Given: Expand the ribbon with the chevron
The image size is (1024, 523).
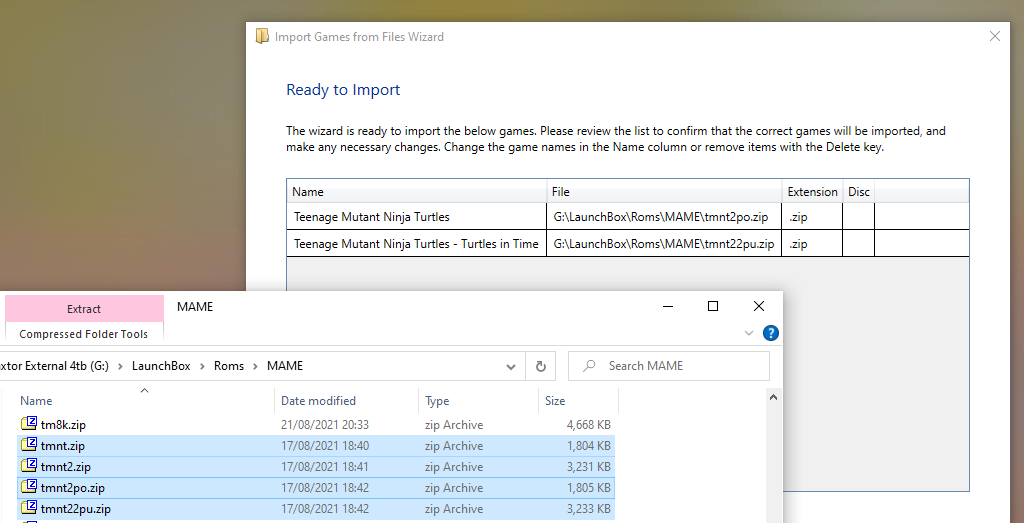Looking at the screenshot, I should (749, 334).
